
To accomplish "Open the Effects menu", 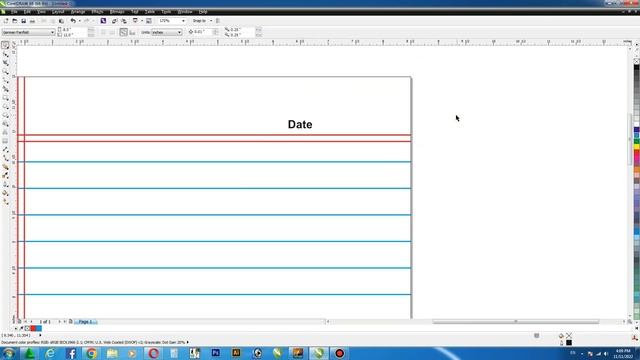I will [x=97, y=12].
